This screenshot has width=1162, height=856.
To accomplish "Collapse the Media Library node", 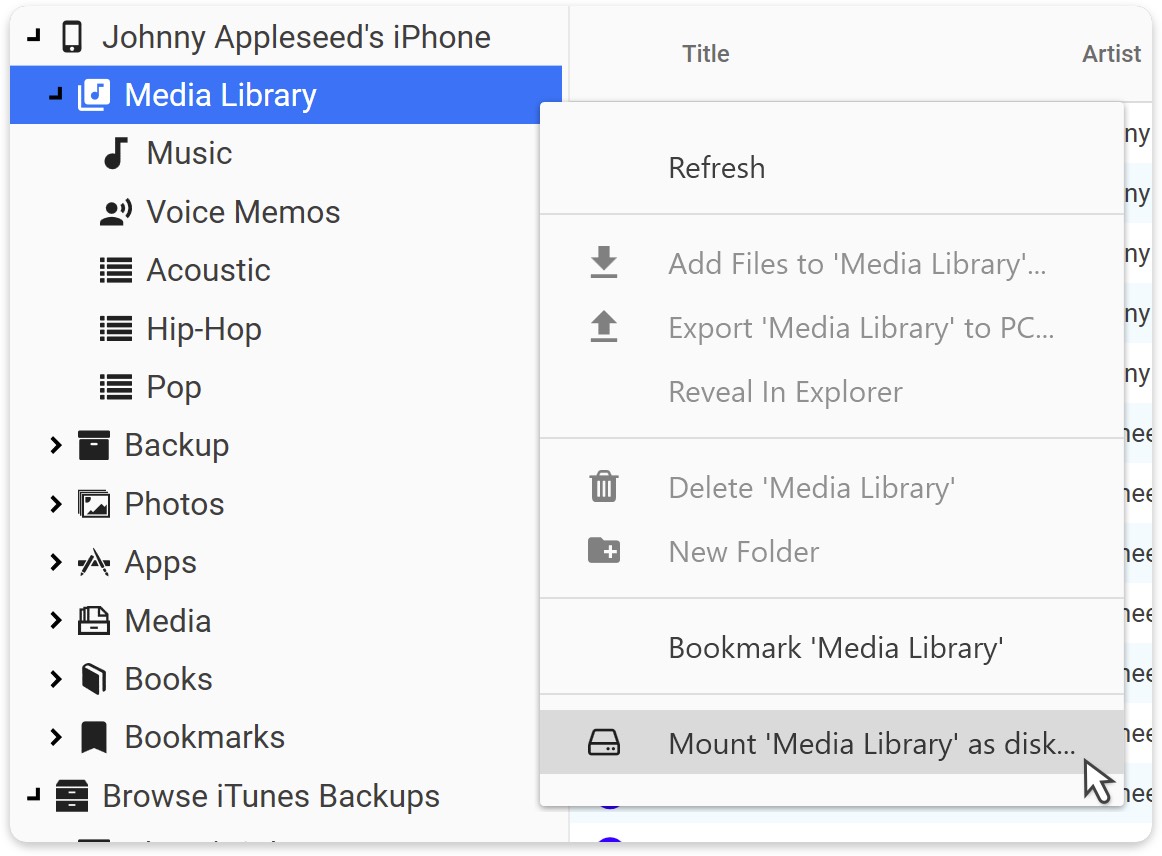I will (56, 95).
